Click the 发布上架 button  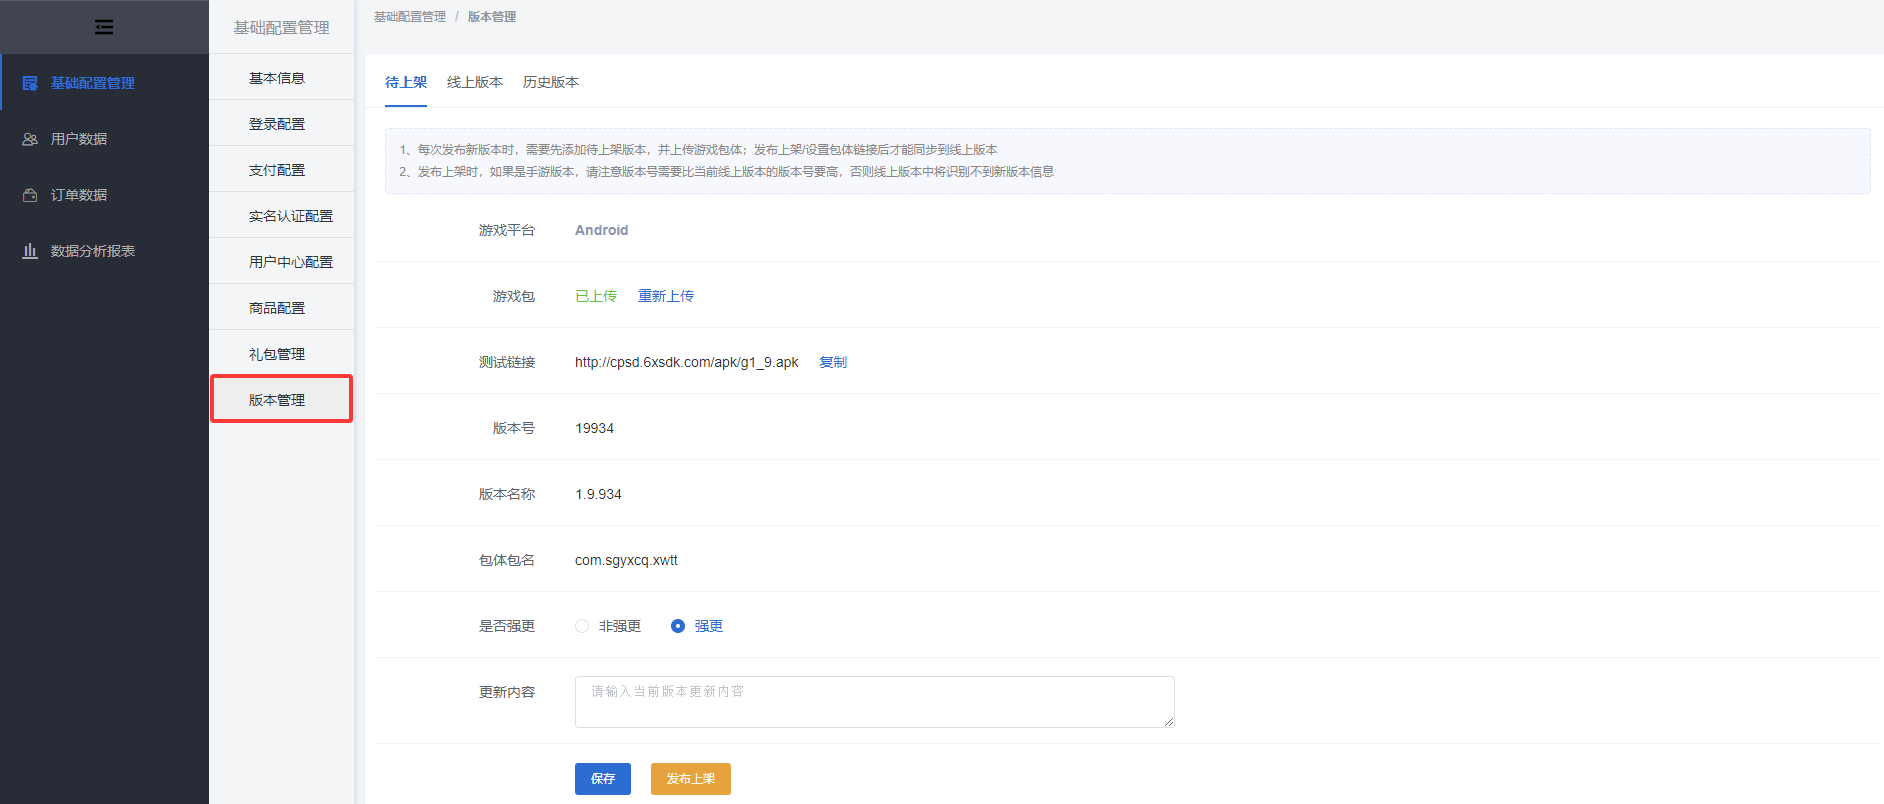coord(691,779)
